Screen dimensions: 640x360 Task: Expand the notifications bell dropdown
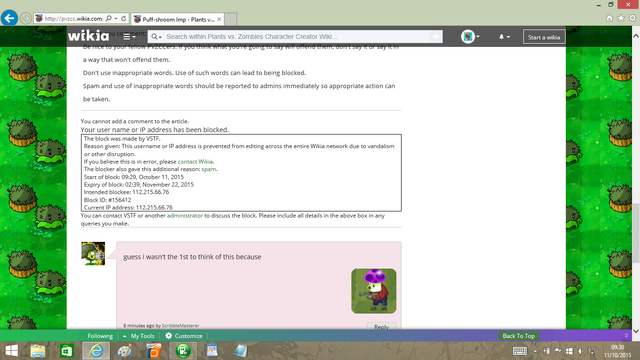(504, 37)
